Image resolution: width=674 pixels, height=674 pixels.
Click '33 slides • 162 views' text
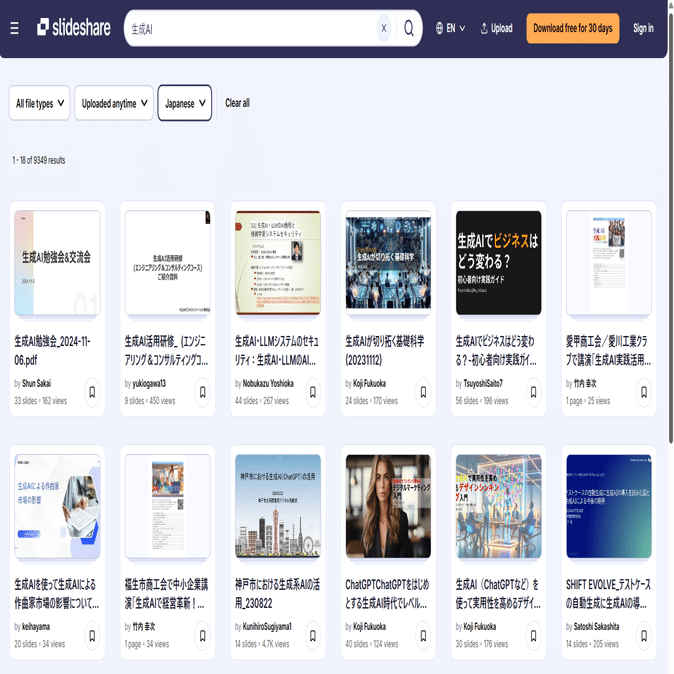point(41,401)
